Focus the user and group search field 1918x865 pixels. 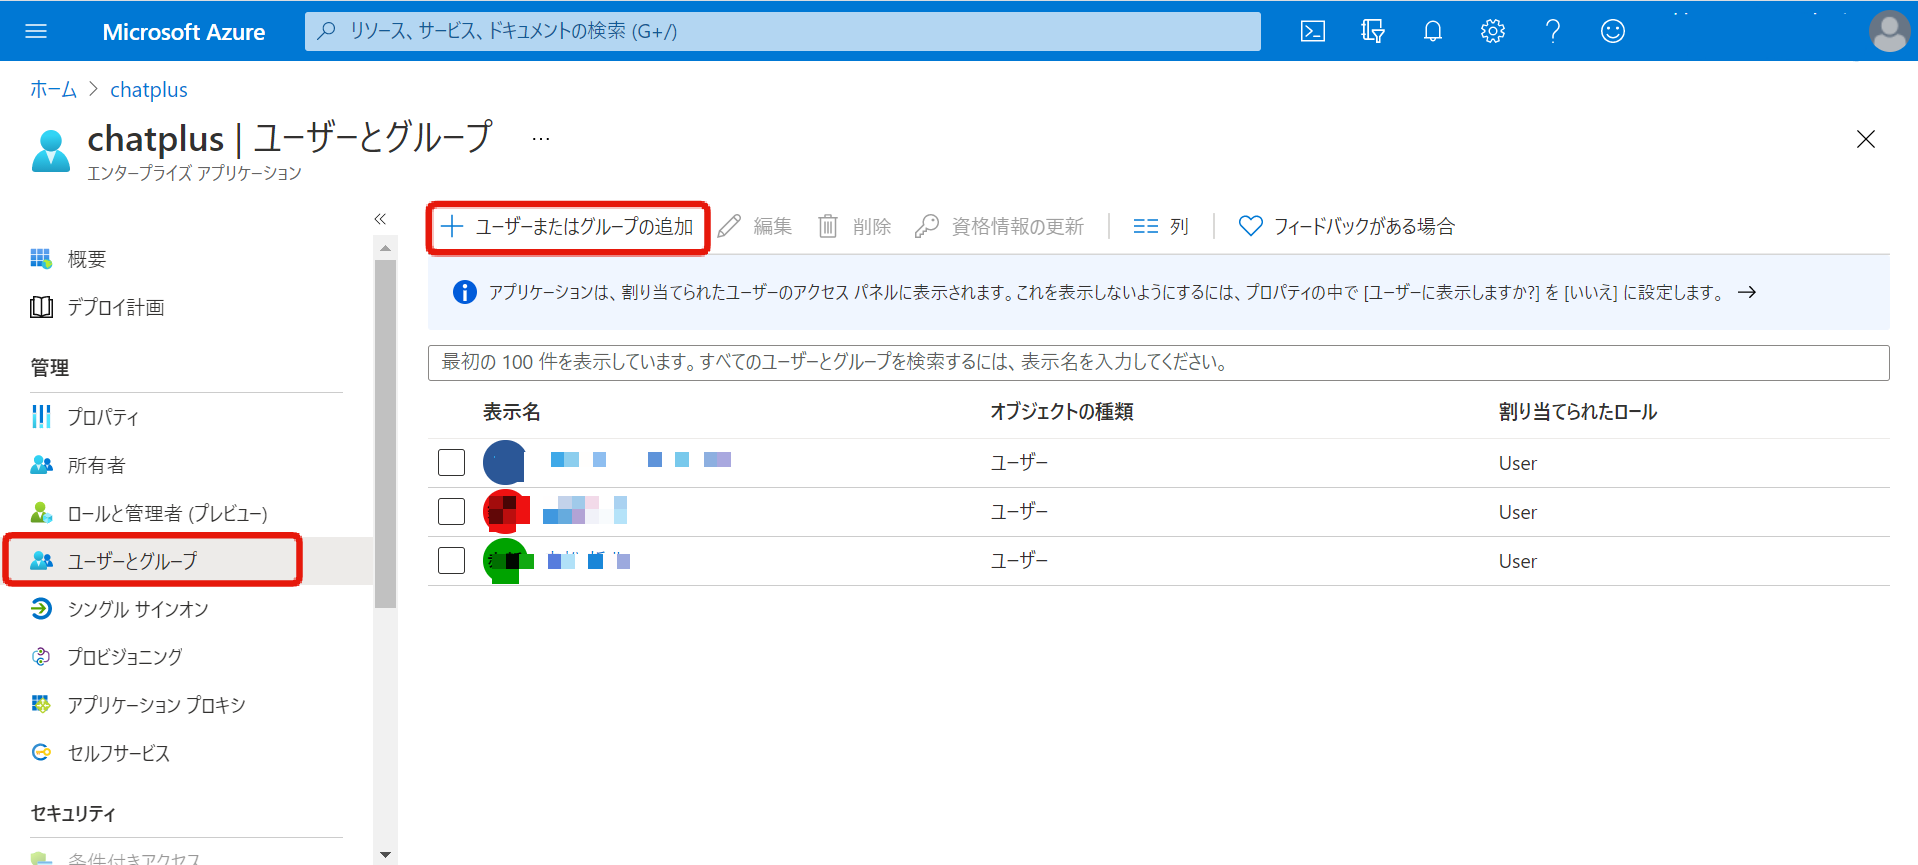[x=1158, y=363]
